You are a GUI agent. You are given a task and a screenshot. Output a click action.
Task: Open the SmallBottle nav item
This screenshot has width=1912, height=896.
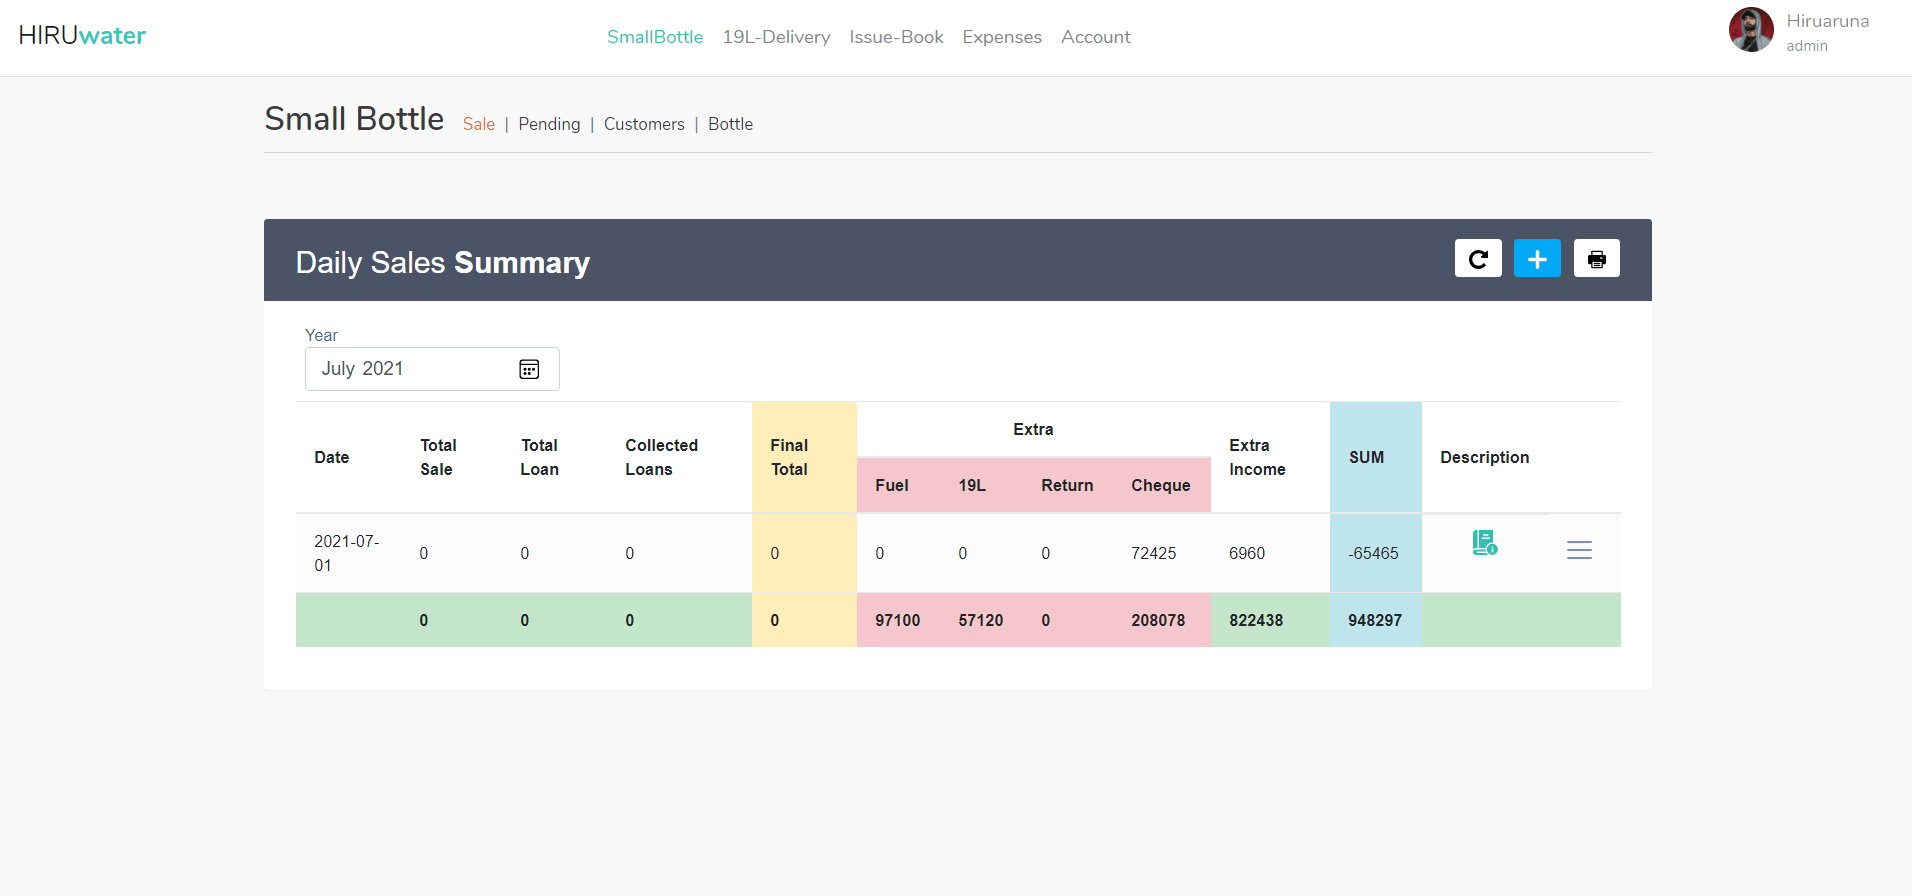[655, 37]
